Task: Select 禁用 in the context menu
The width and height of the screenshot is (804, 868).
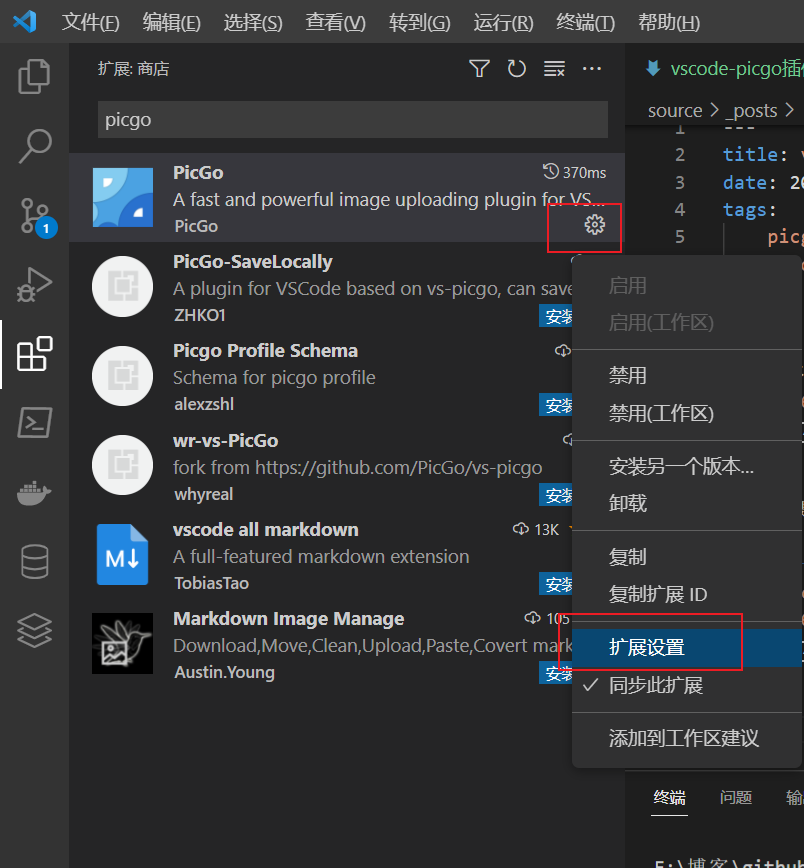Action: point(687,376)
